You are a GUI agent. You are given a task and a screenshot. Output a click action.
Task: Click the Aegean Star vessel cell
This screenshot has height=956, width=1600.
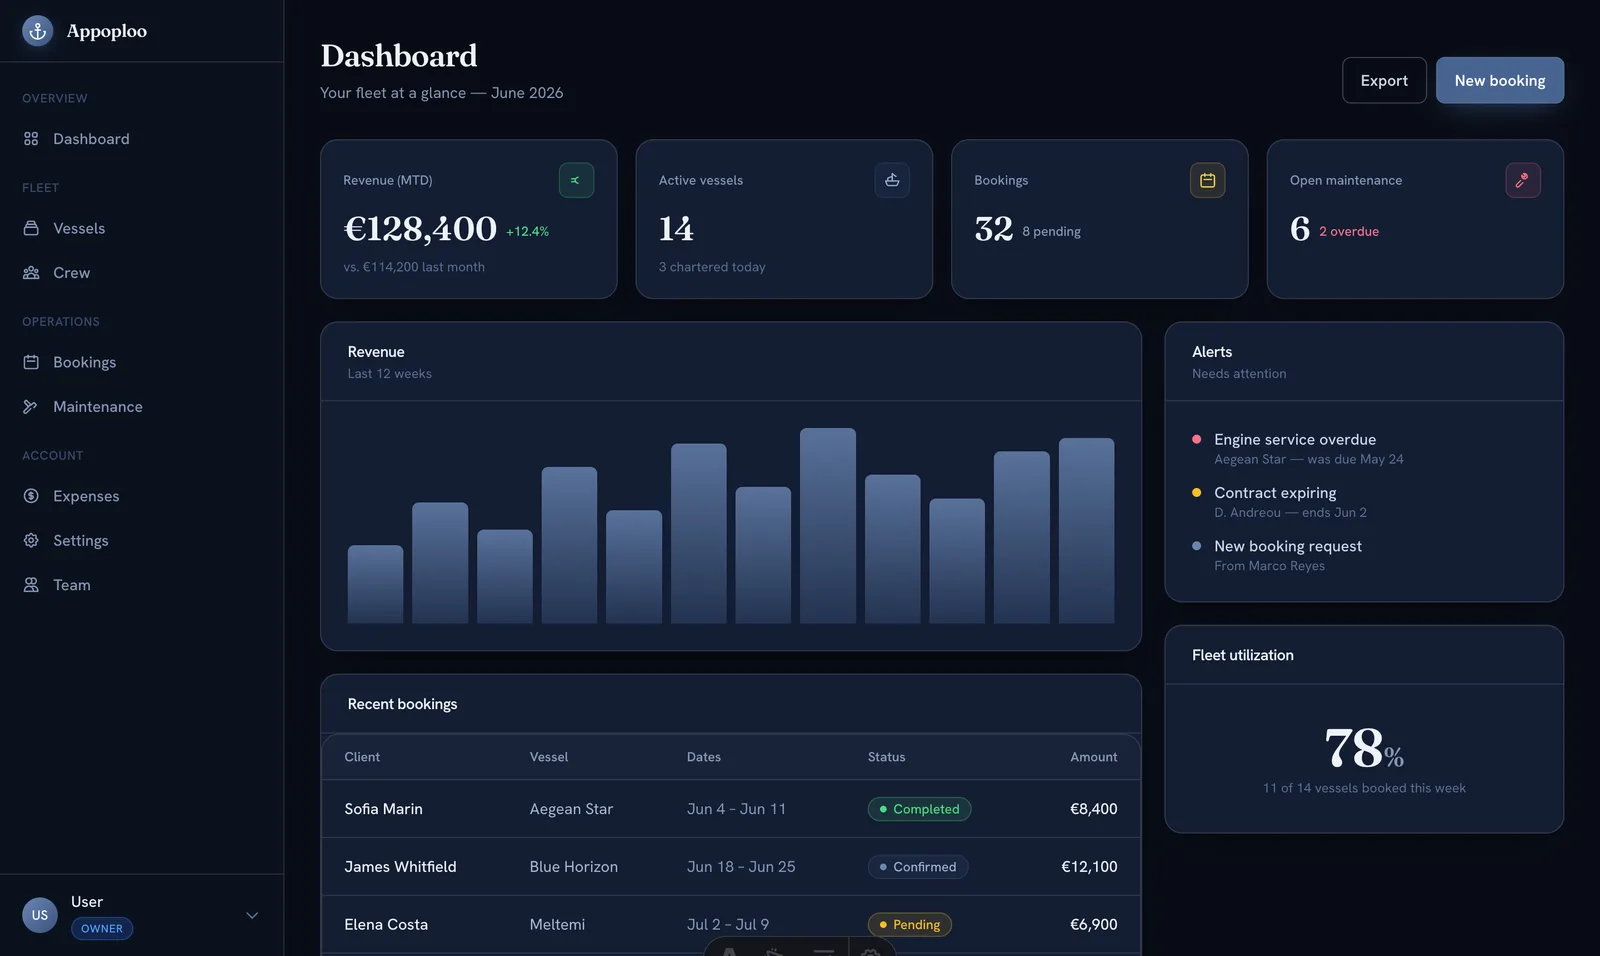pos(571,809)
